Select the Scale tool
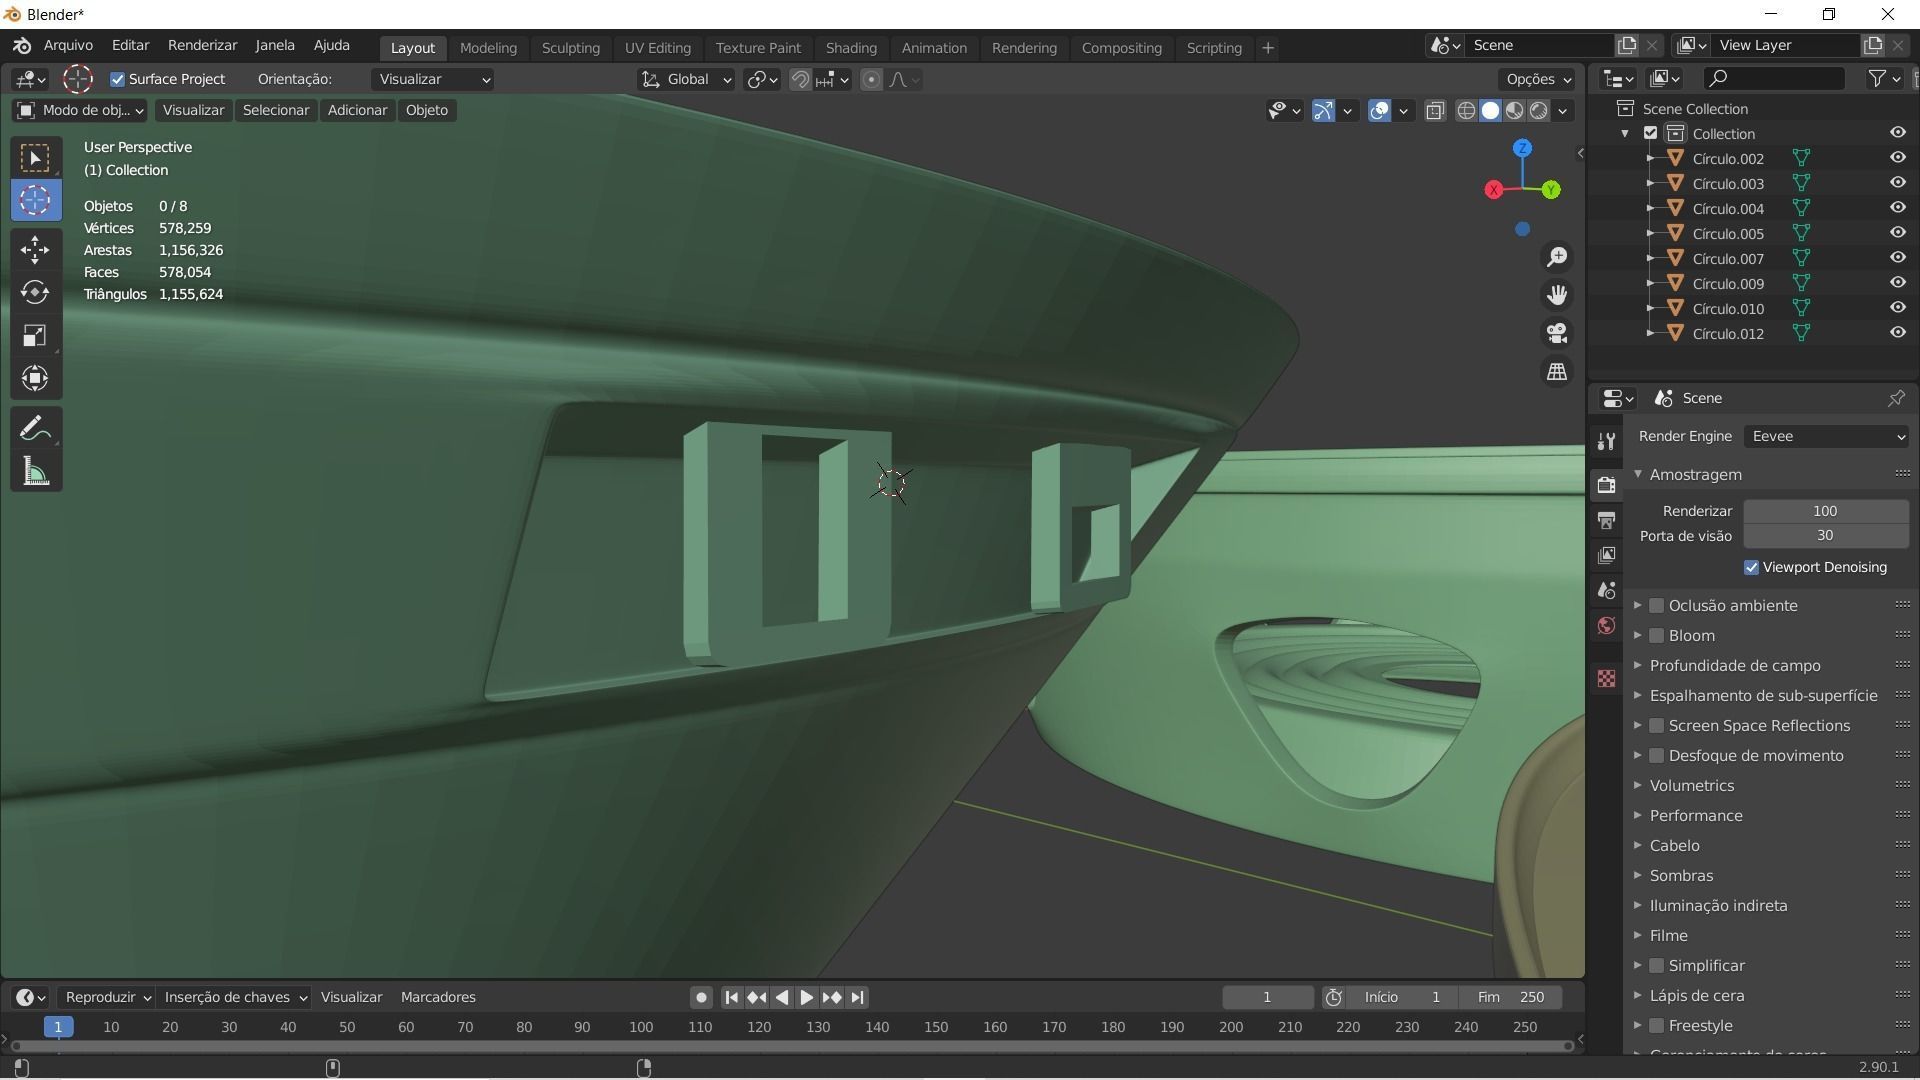This screenshot has height=1080, width=1920. (35, 335)
